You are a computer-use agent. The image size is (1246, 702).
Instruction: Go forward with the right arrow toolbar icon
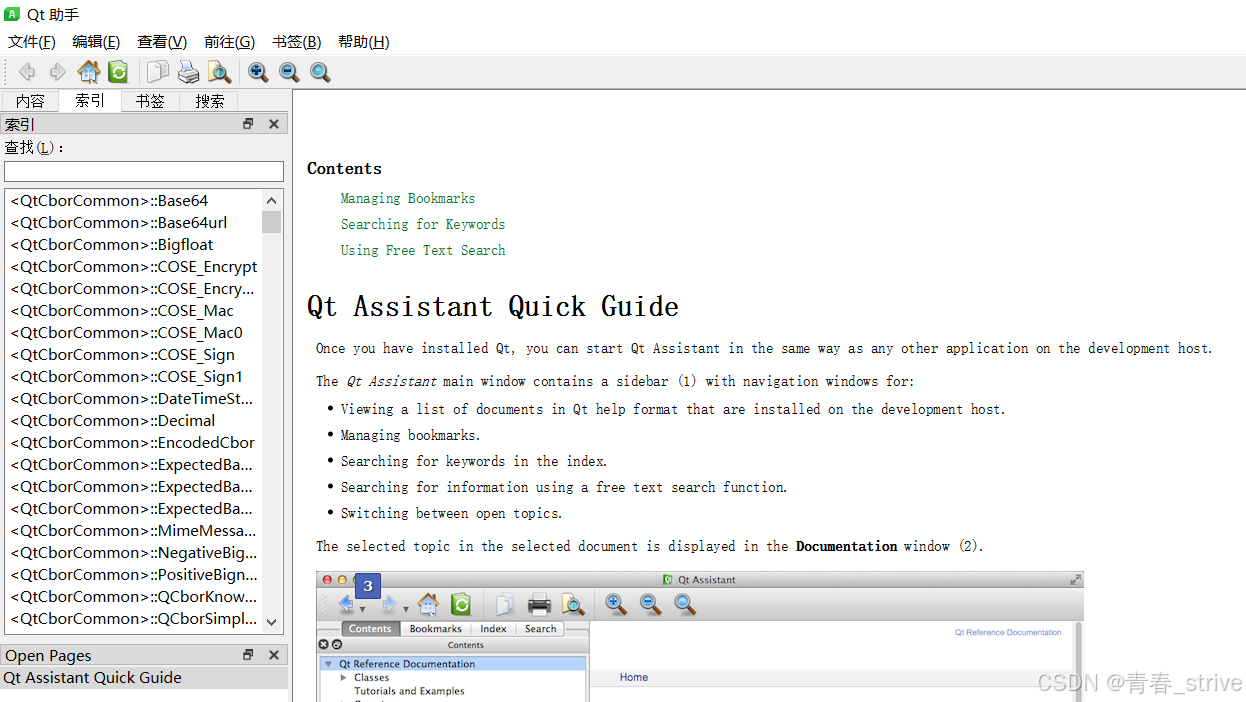(x=58, y=72)
